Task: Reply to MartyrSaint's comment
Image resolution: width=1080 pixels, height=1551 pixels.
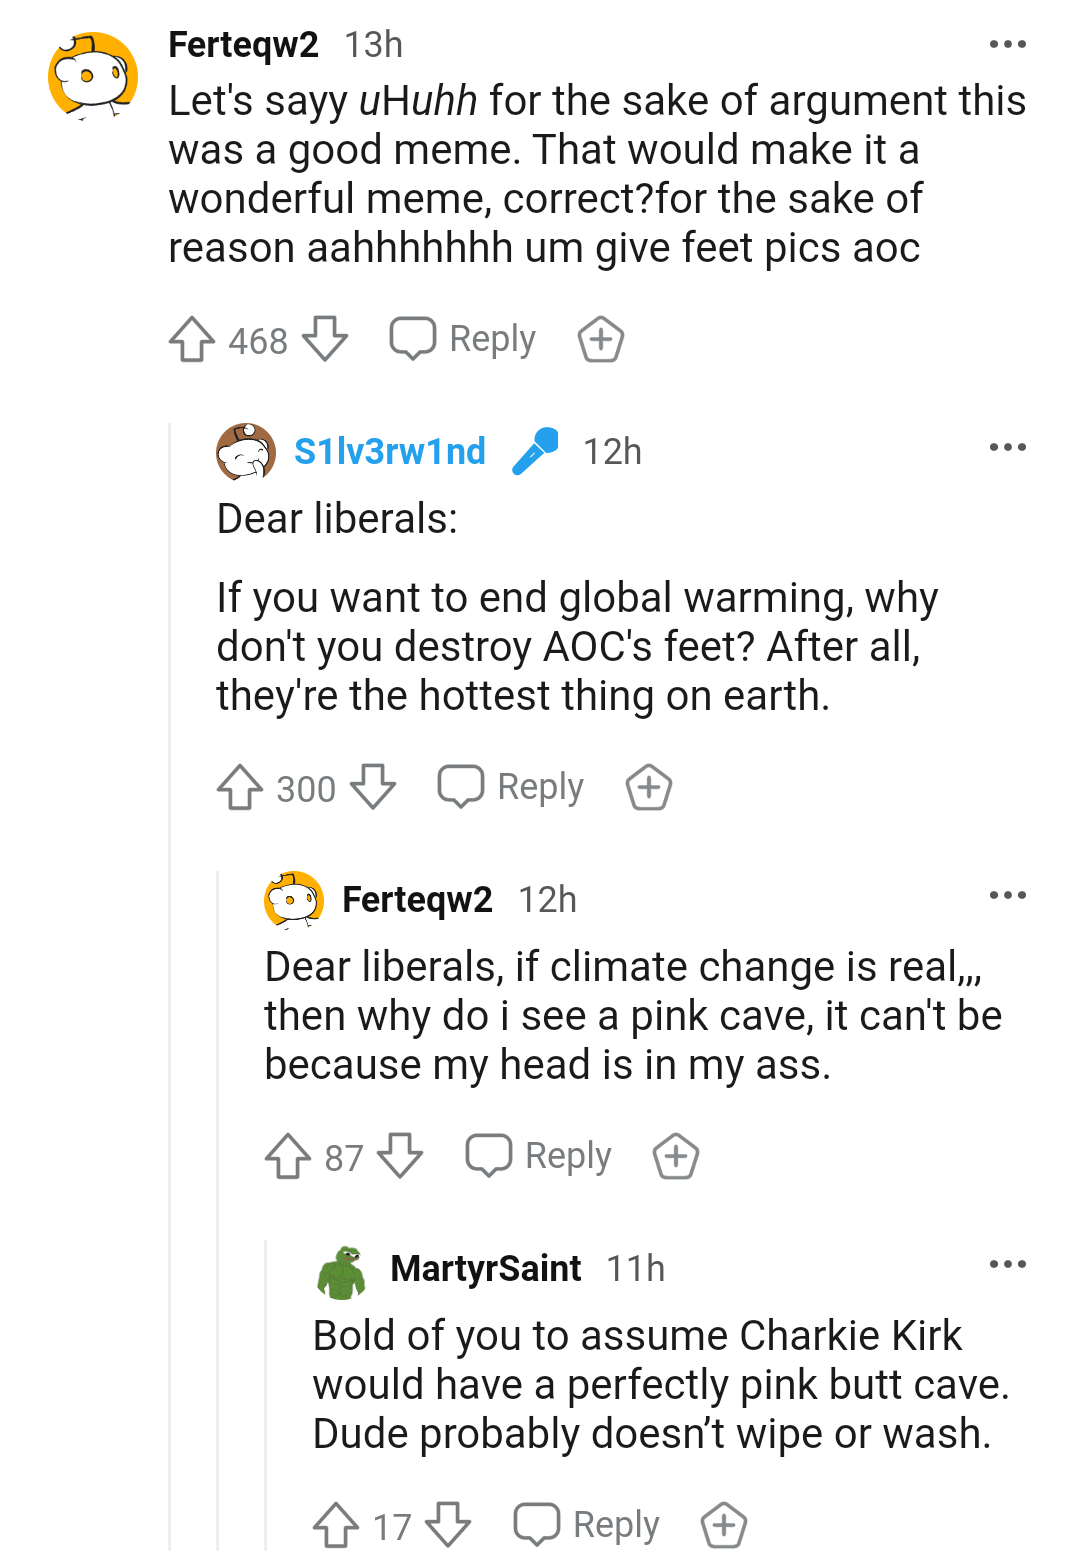Action: [586, 1525]
